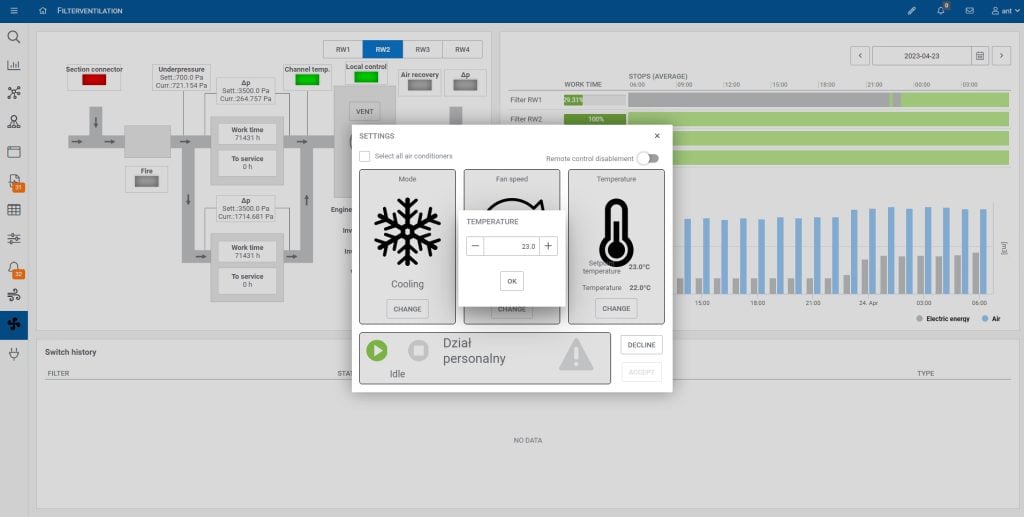The height and width of the screenshot is (517, 1024).
Task: Switch to the RW2 tab
Action: point(383,50)
